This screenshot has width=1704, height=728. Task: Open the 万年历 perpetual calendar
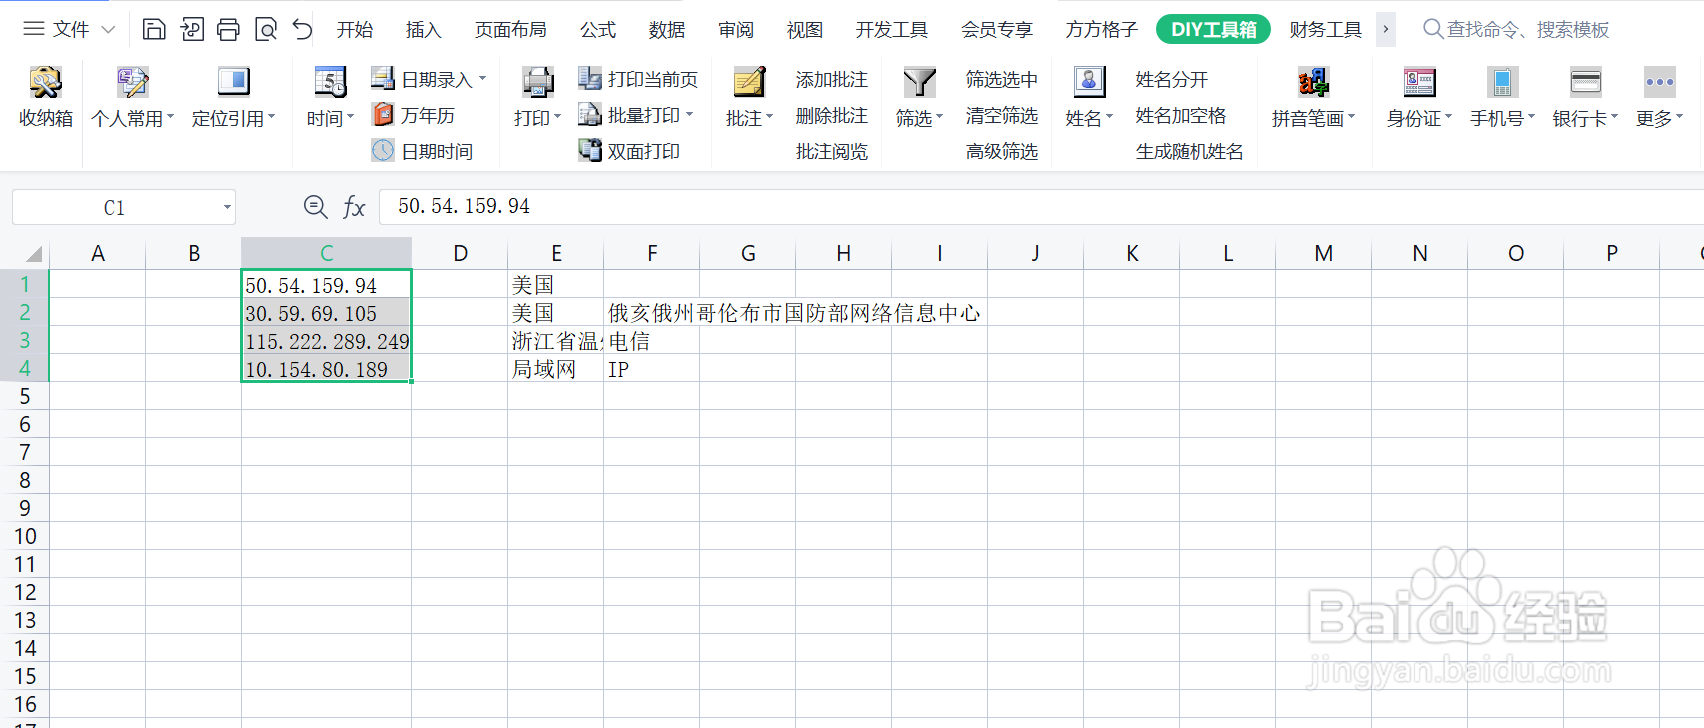coord(413,115)
